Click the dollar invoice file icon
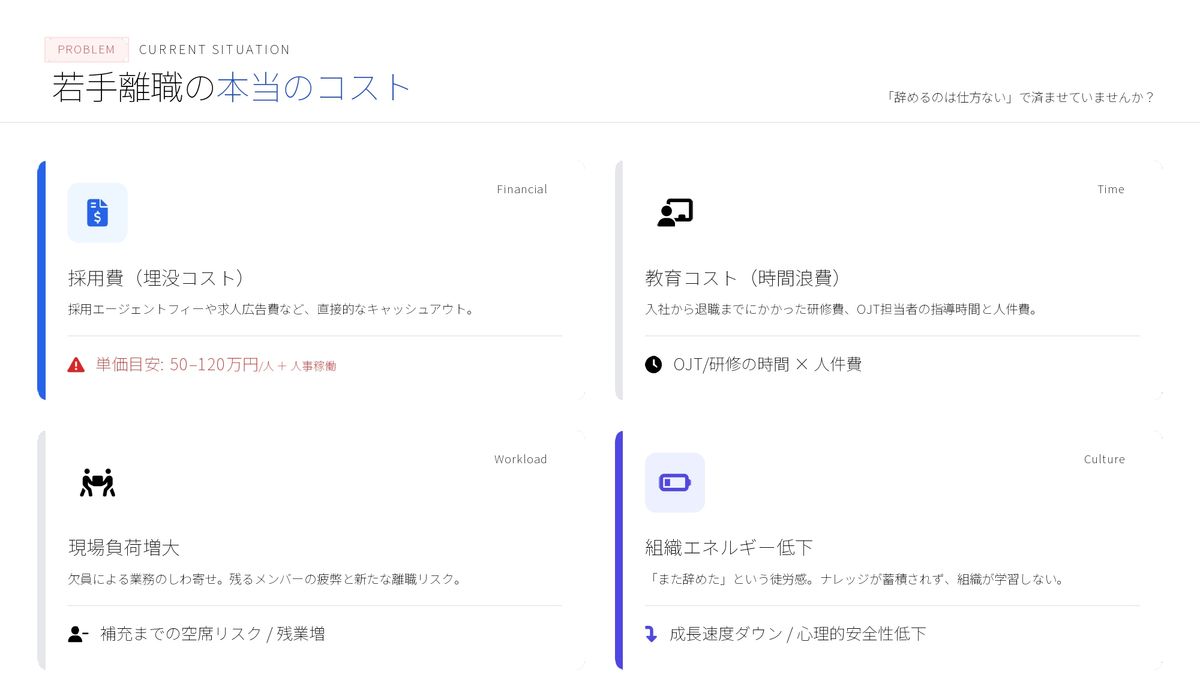 point(97,212)
